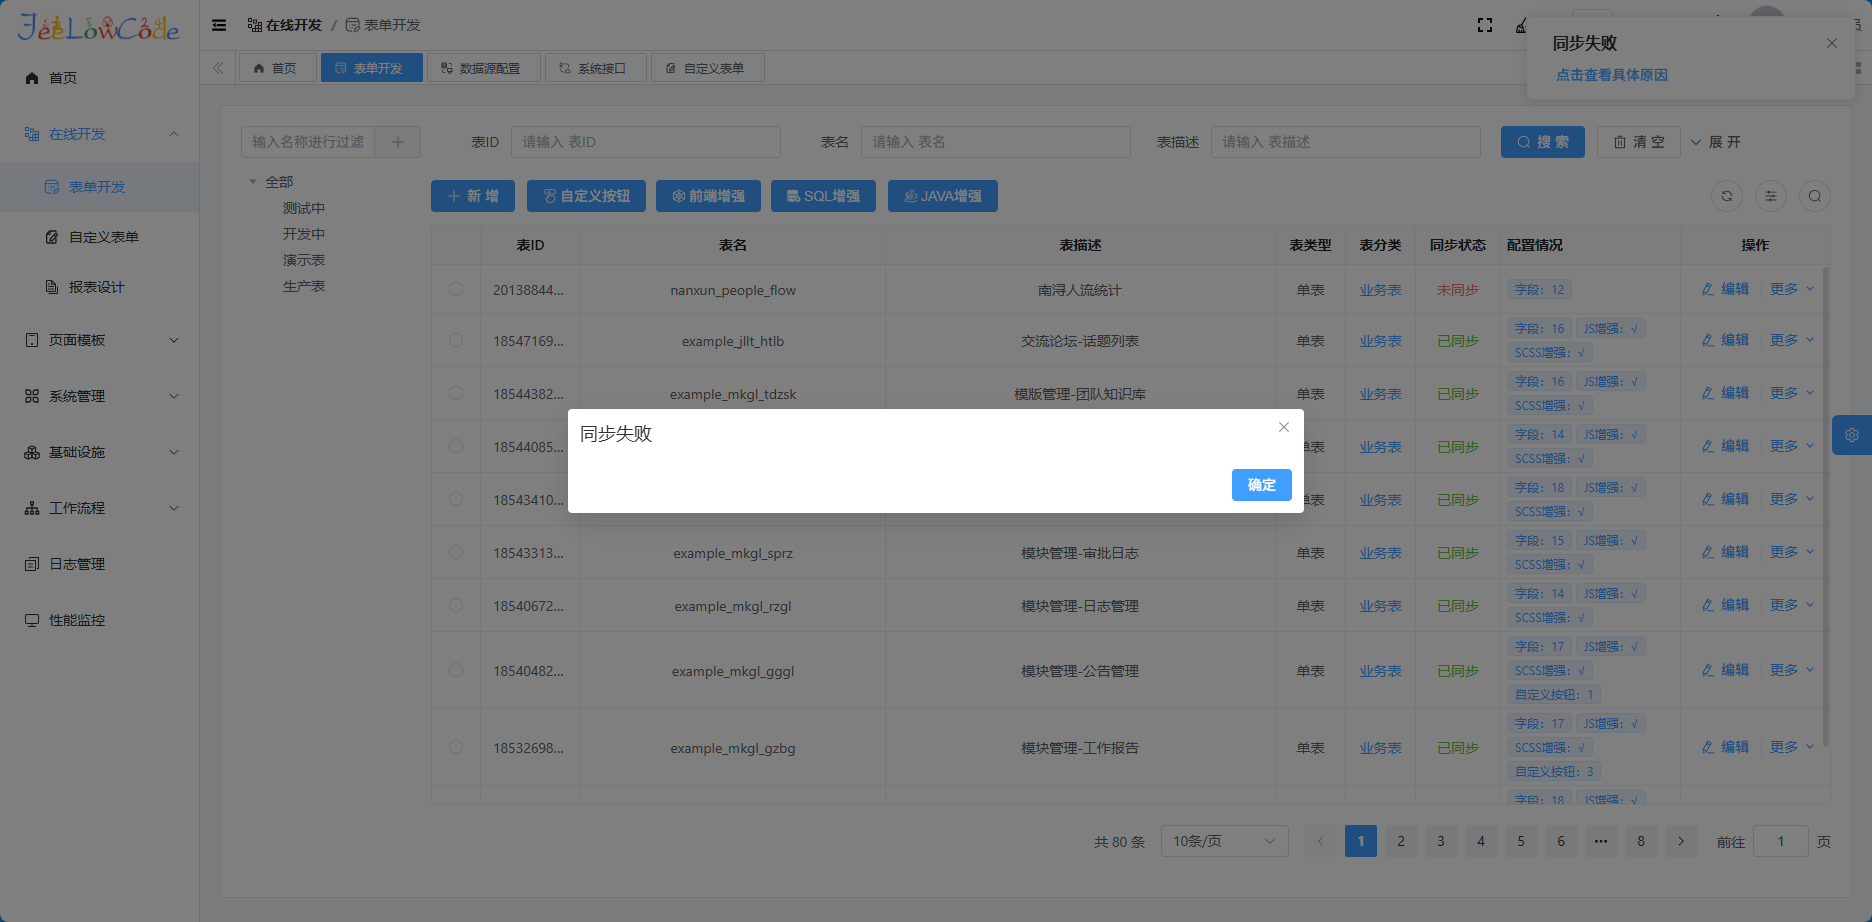This screenshot has width=1872, height=922.
Task: Open 更多 dropdown for nanxun_people_flow row
Action: (1791, 289)
